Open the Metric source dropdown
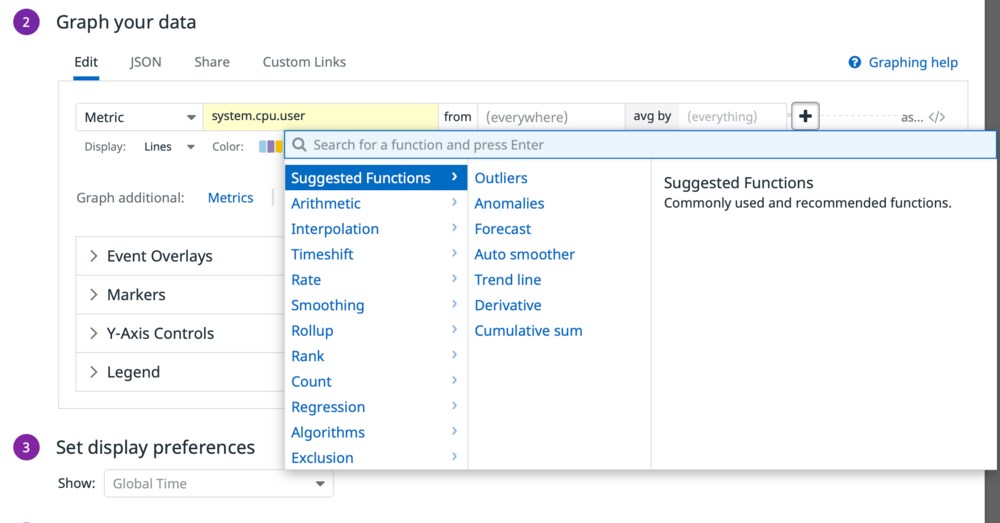 (140, 117)
